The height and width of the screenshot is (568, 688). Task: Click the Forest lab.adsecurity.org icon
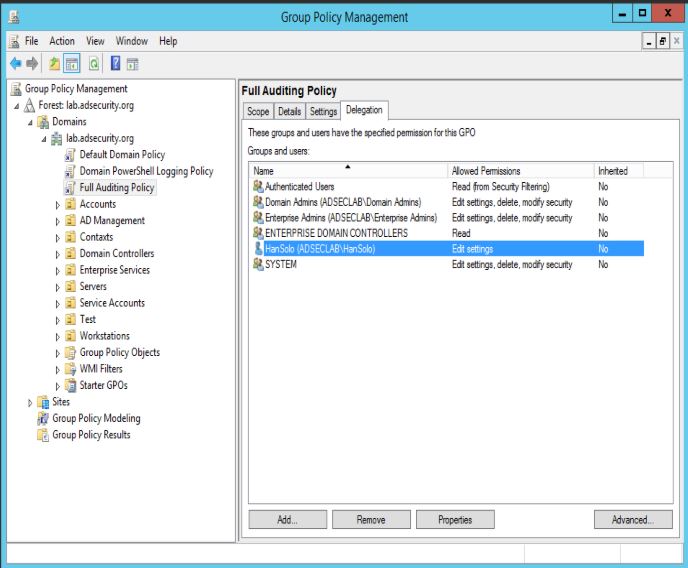[x=29, y=105]
